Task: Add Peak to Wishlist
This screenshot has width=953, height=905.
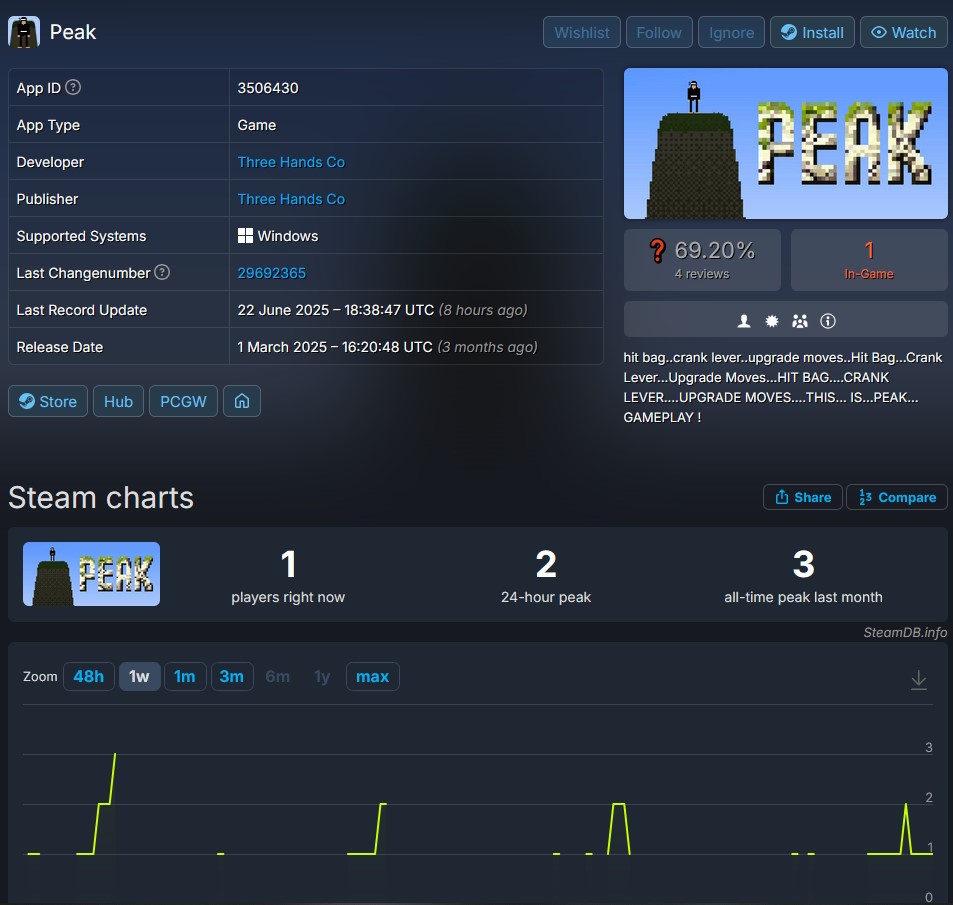Action: tap(582, 32)
